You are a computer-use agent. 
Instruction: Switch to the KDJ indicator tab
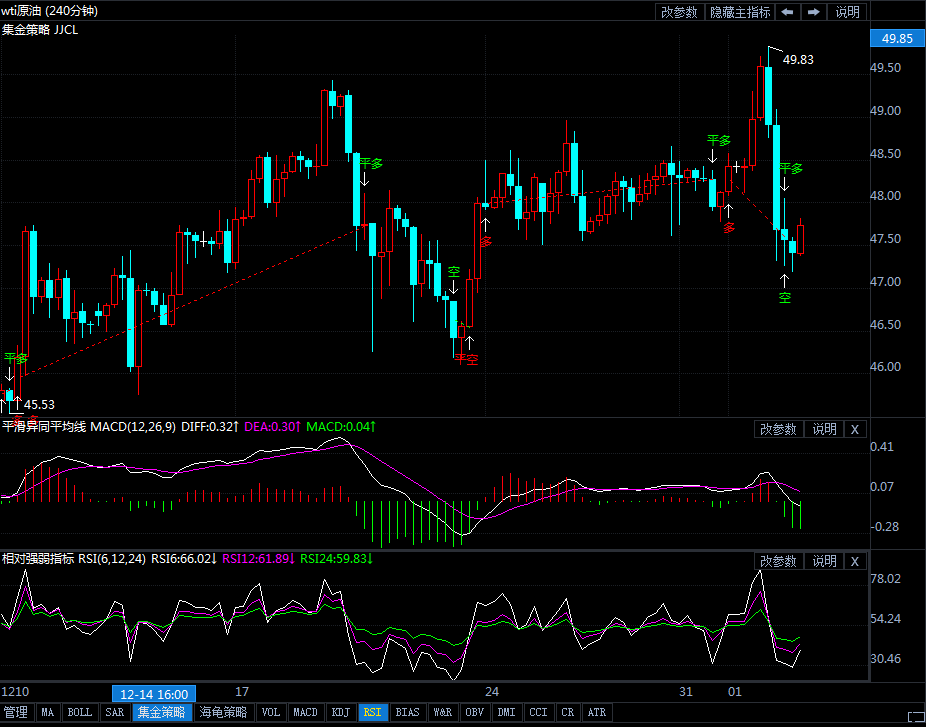340,713
